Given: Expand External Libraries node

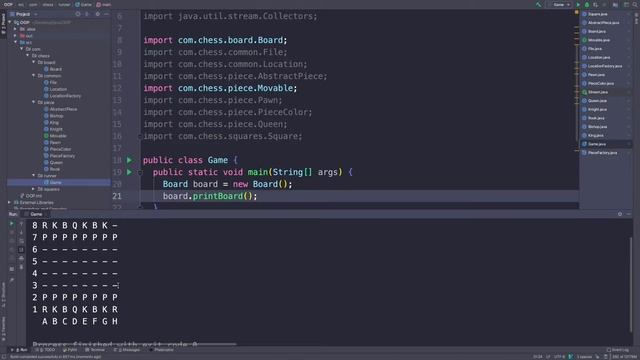Looking at the screenshot, I should click(x=10, y=202).
